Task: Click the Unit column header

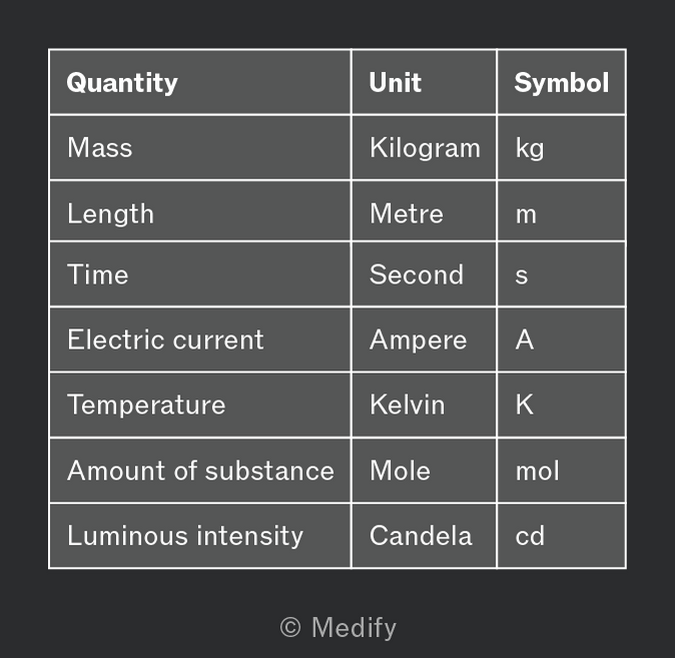Action: coord(424,82)
